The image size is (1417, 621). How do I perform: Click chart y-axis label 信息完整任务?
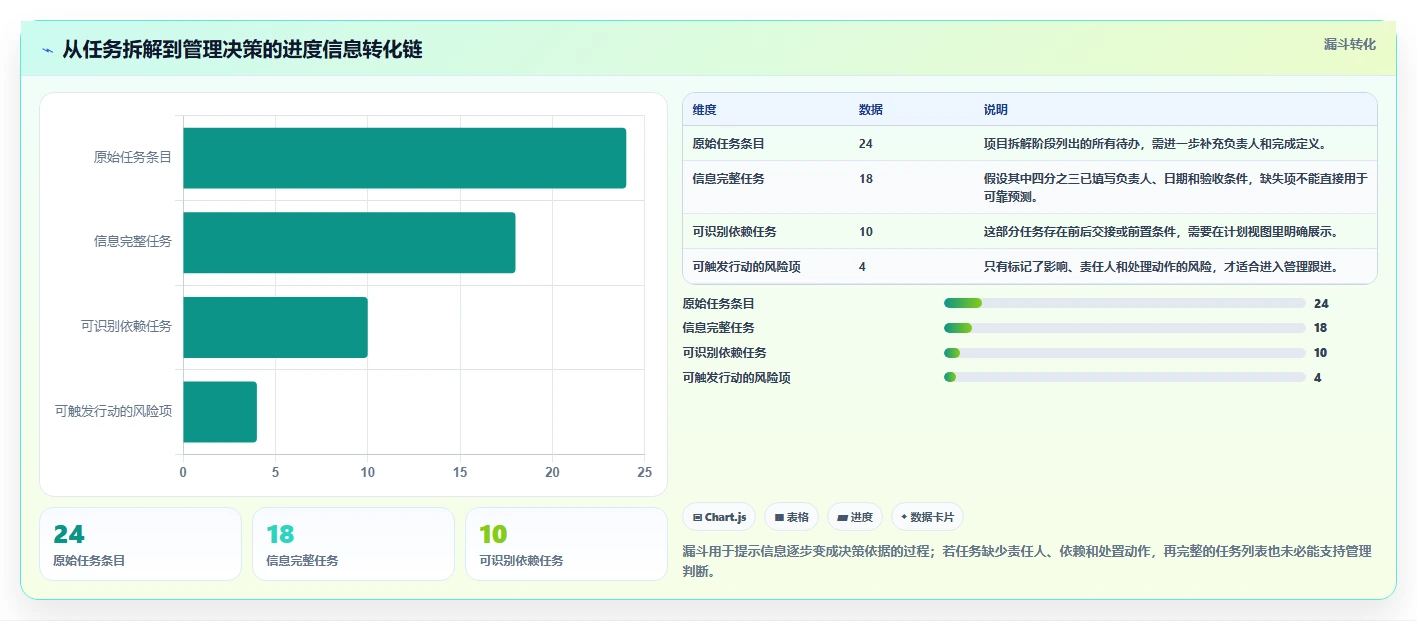pyautogui.click(x=133, y=241)
